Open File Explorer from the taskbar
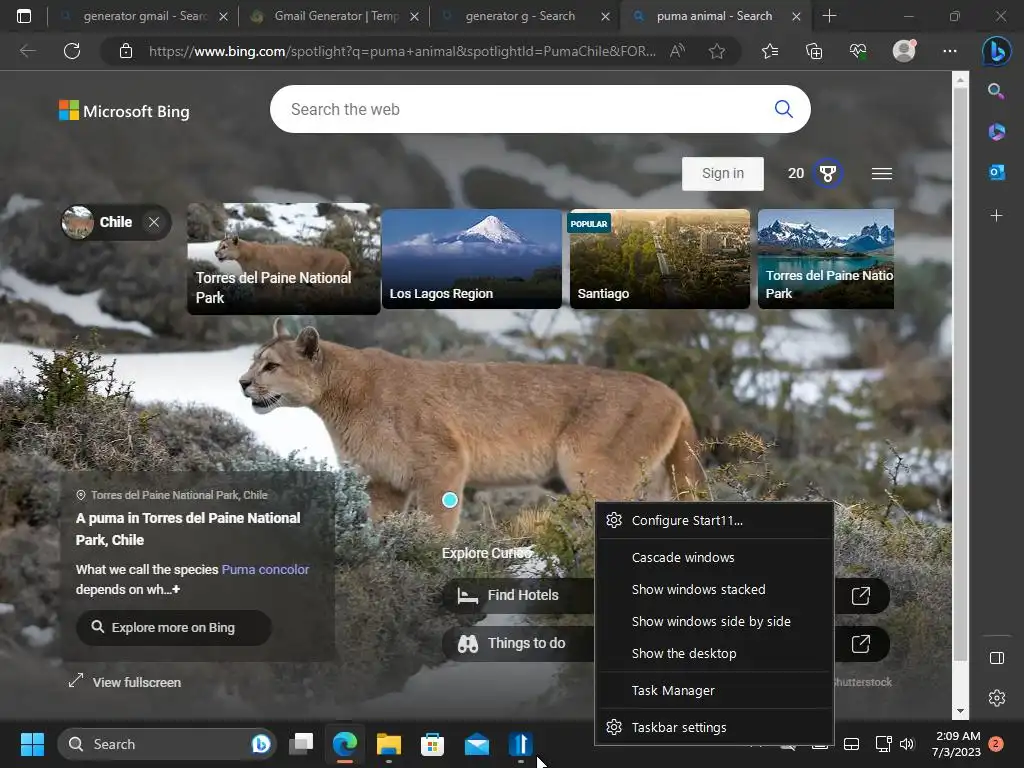Screen dimensions: 1024x768 click(x=389, y=744)
